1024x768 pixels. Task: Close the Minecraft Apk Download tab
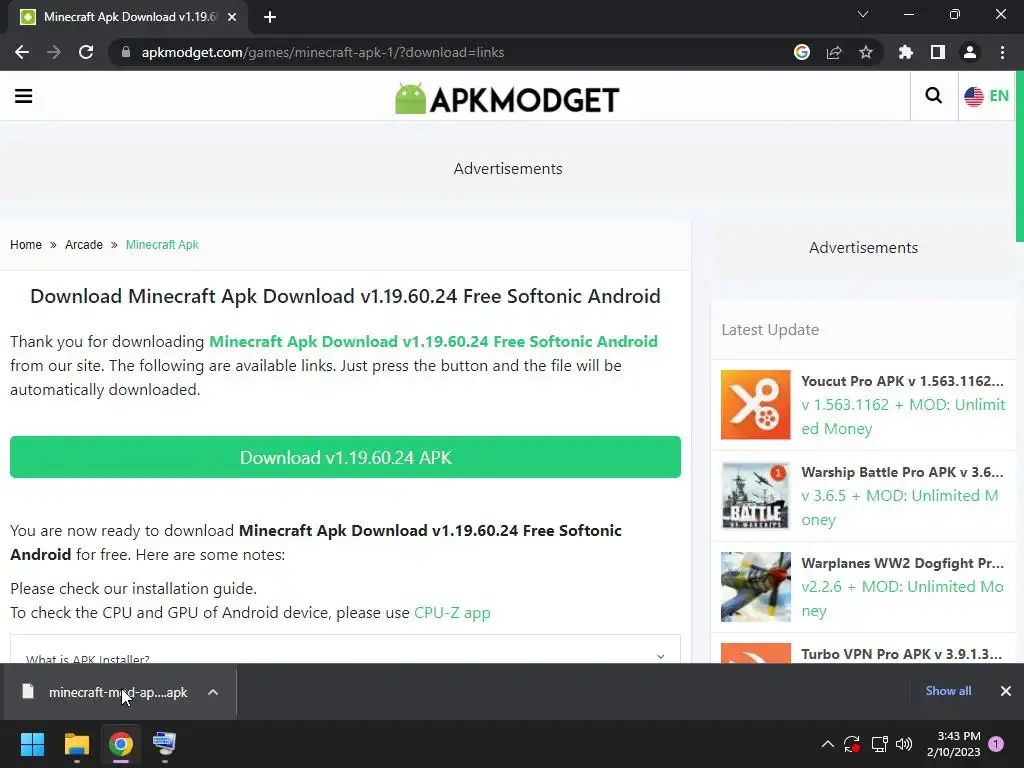click(x=232, y=17)
